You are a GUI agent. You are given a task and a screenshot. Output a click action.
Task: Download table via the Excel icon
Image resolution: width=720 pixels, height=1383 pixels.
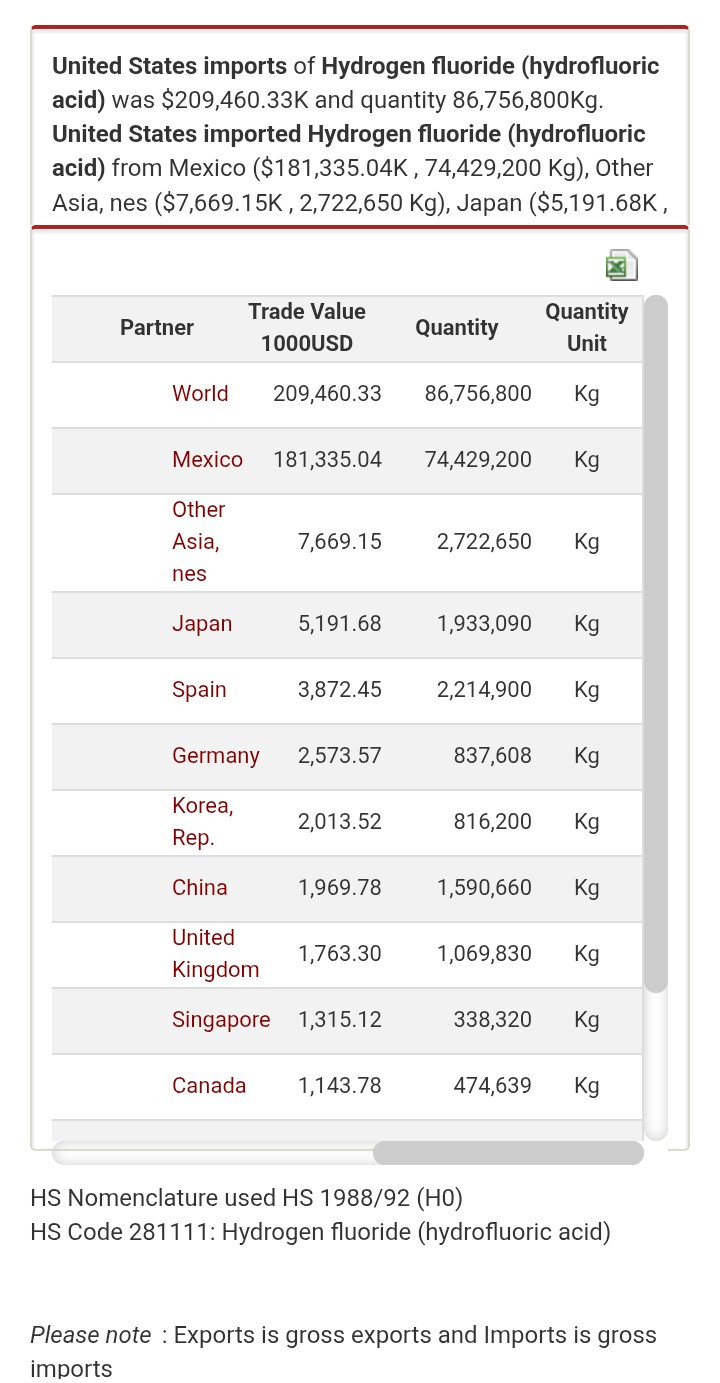pos(621,265)
